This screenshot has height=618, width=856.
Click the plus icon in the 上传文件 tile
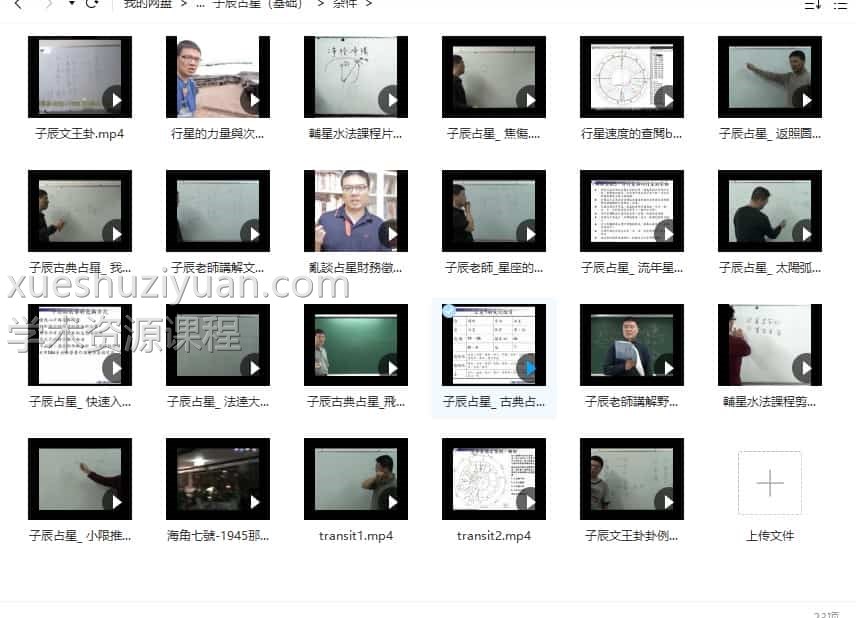click(x=769, y=482)
